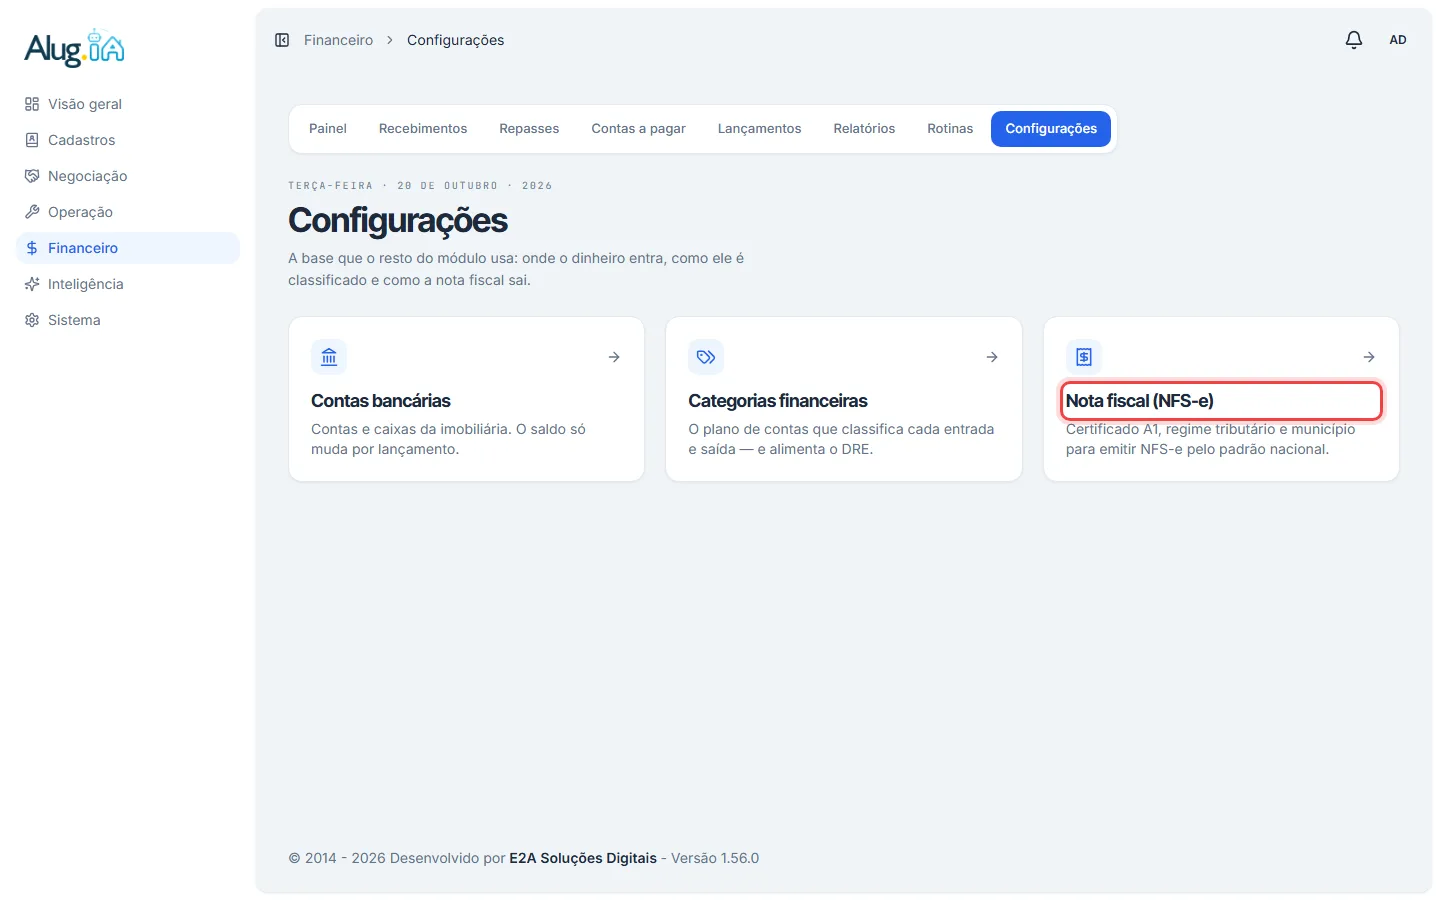Click the Versão 1.56.0 footer text

click(715, 858)
